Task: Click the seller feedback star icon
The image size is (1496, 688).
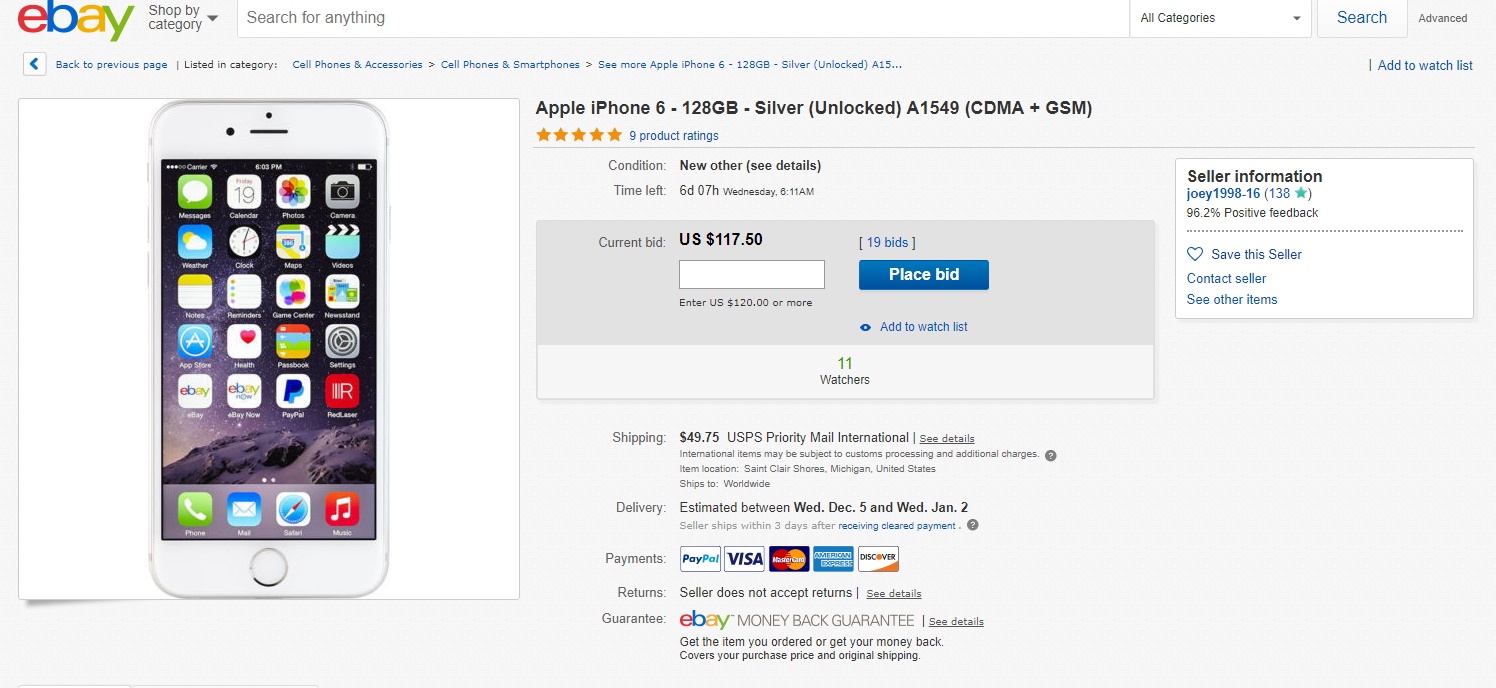Action: tap(1300, 193)
